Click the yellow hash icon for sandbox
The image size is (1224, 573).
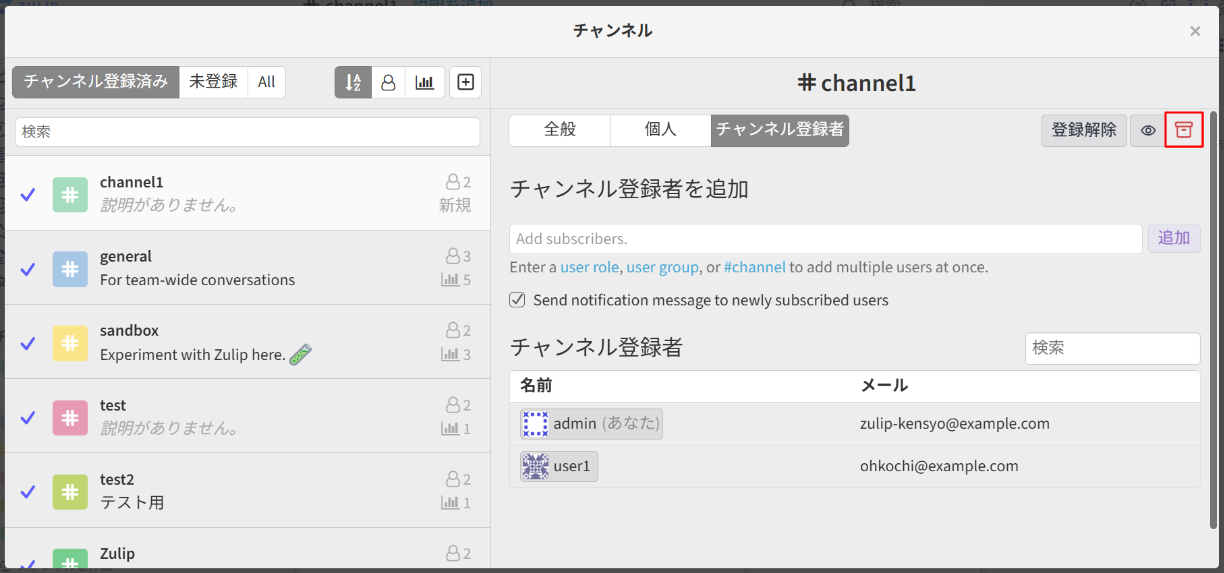(69, 342)
